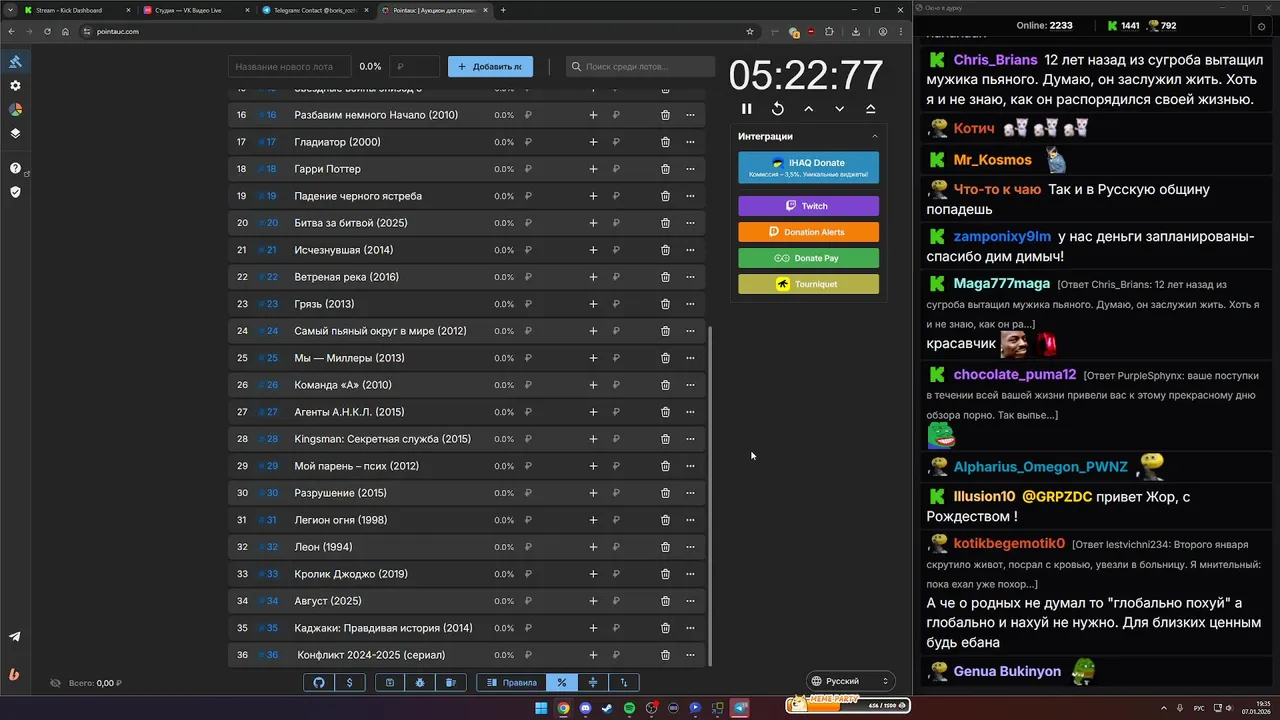Image resolution: width=1280 pixels, height=720 pixels.
Task: Open more options for Ветреная река (2016)
Action: pyautogui.click(x=690, y=277)
